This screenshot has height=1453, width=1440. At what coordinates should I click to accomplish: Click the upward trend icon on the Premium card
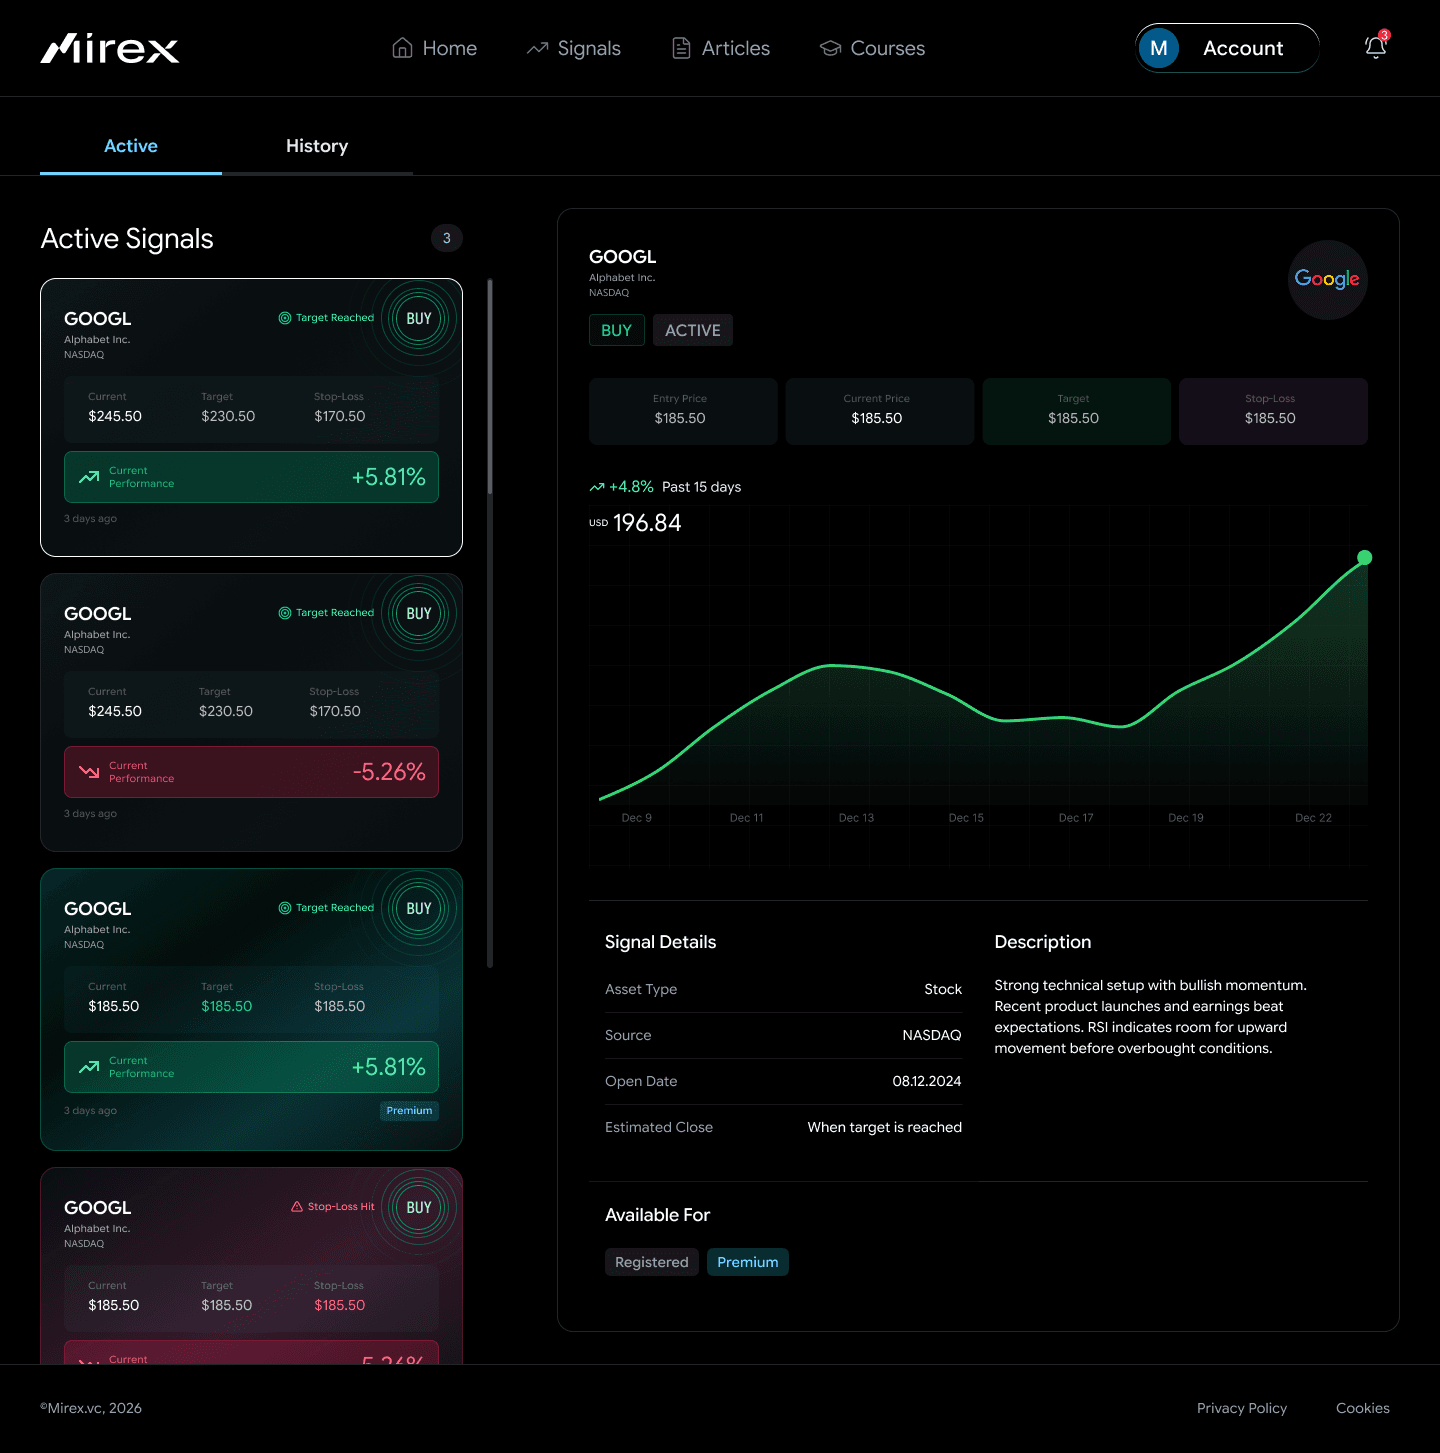[x=89, y=1067]
